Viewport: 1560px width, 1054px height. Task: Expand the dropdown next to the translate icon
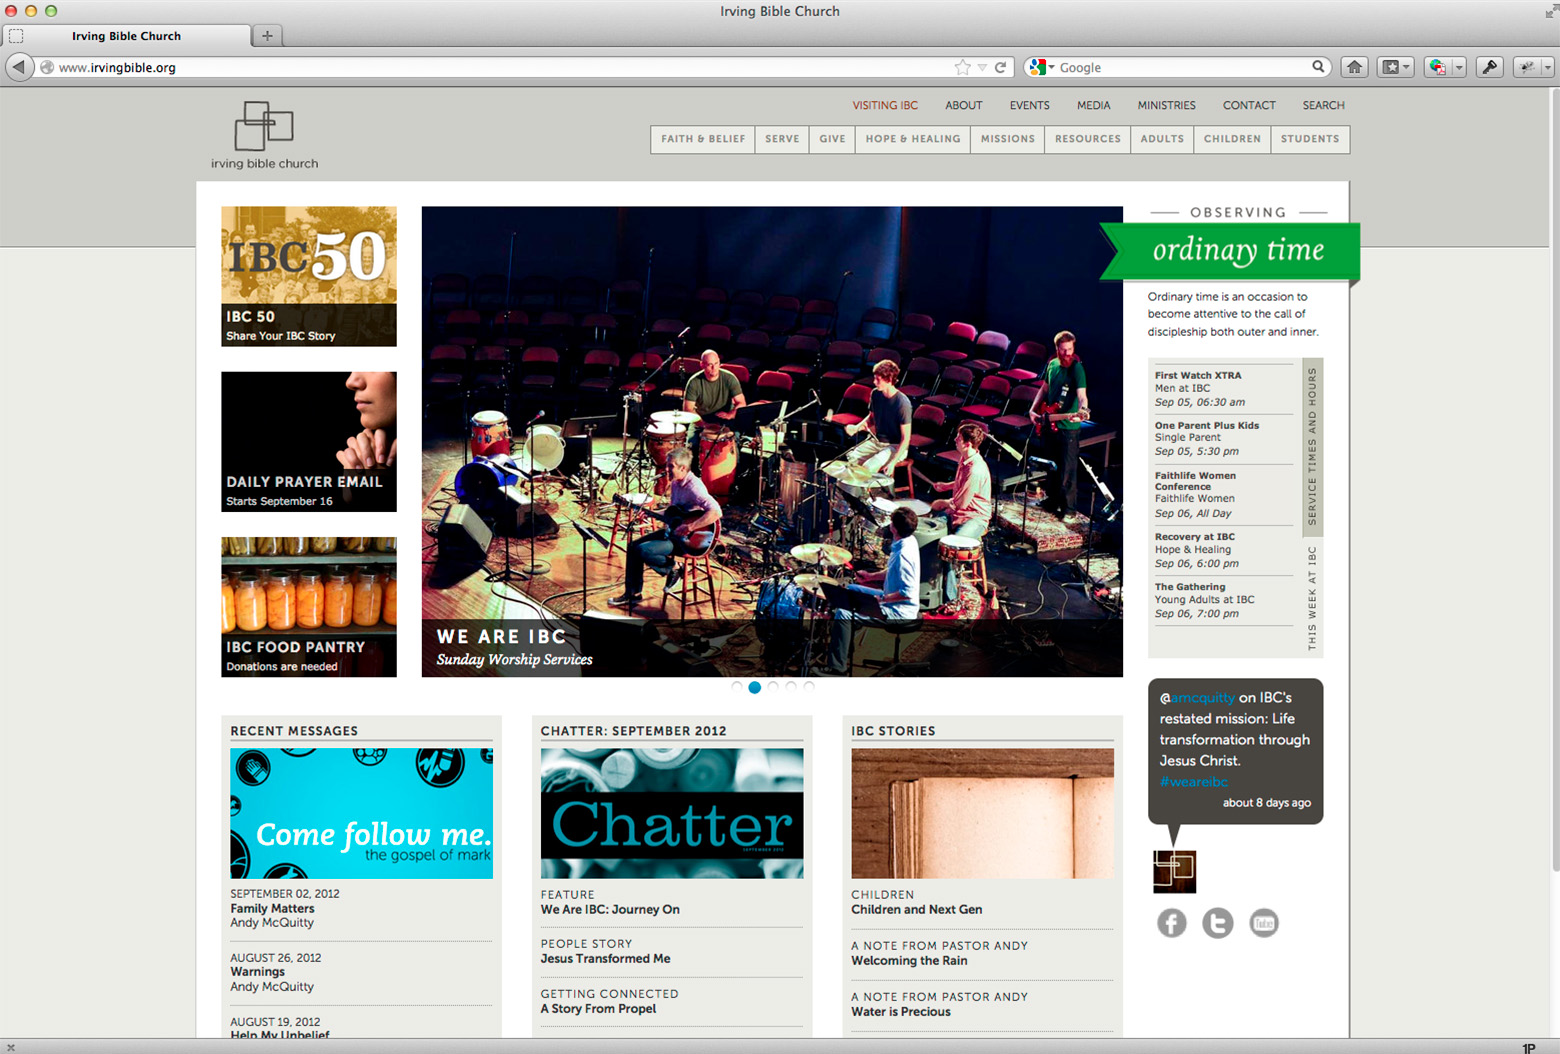[x=1459, y=67]
